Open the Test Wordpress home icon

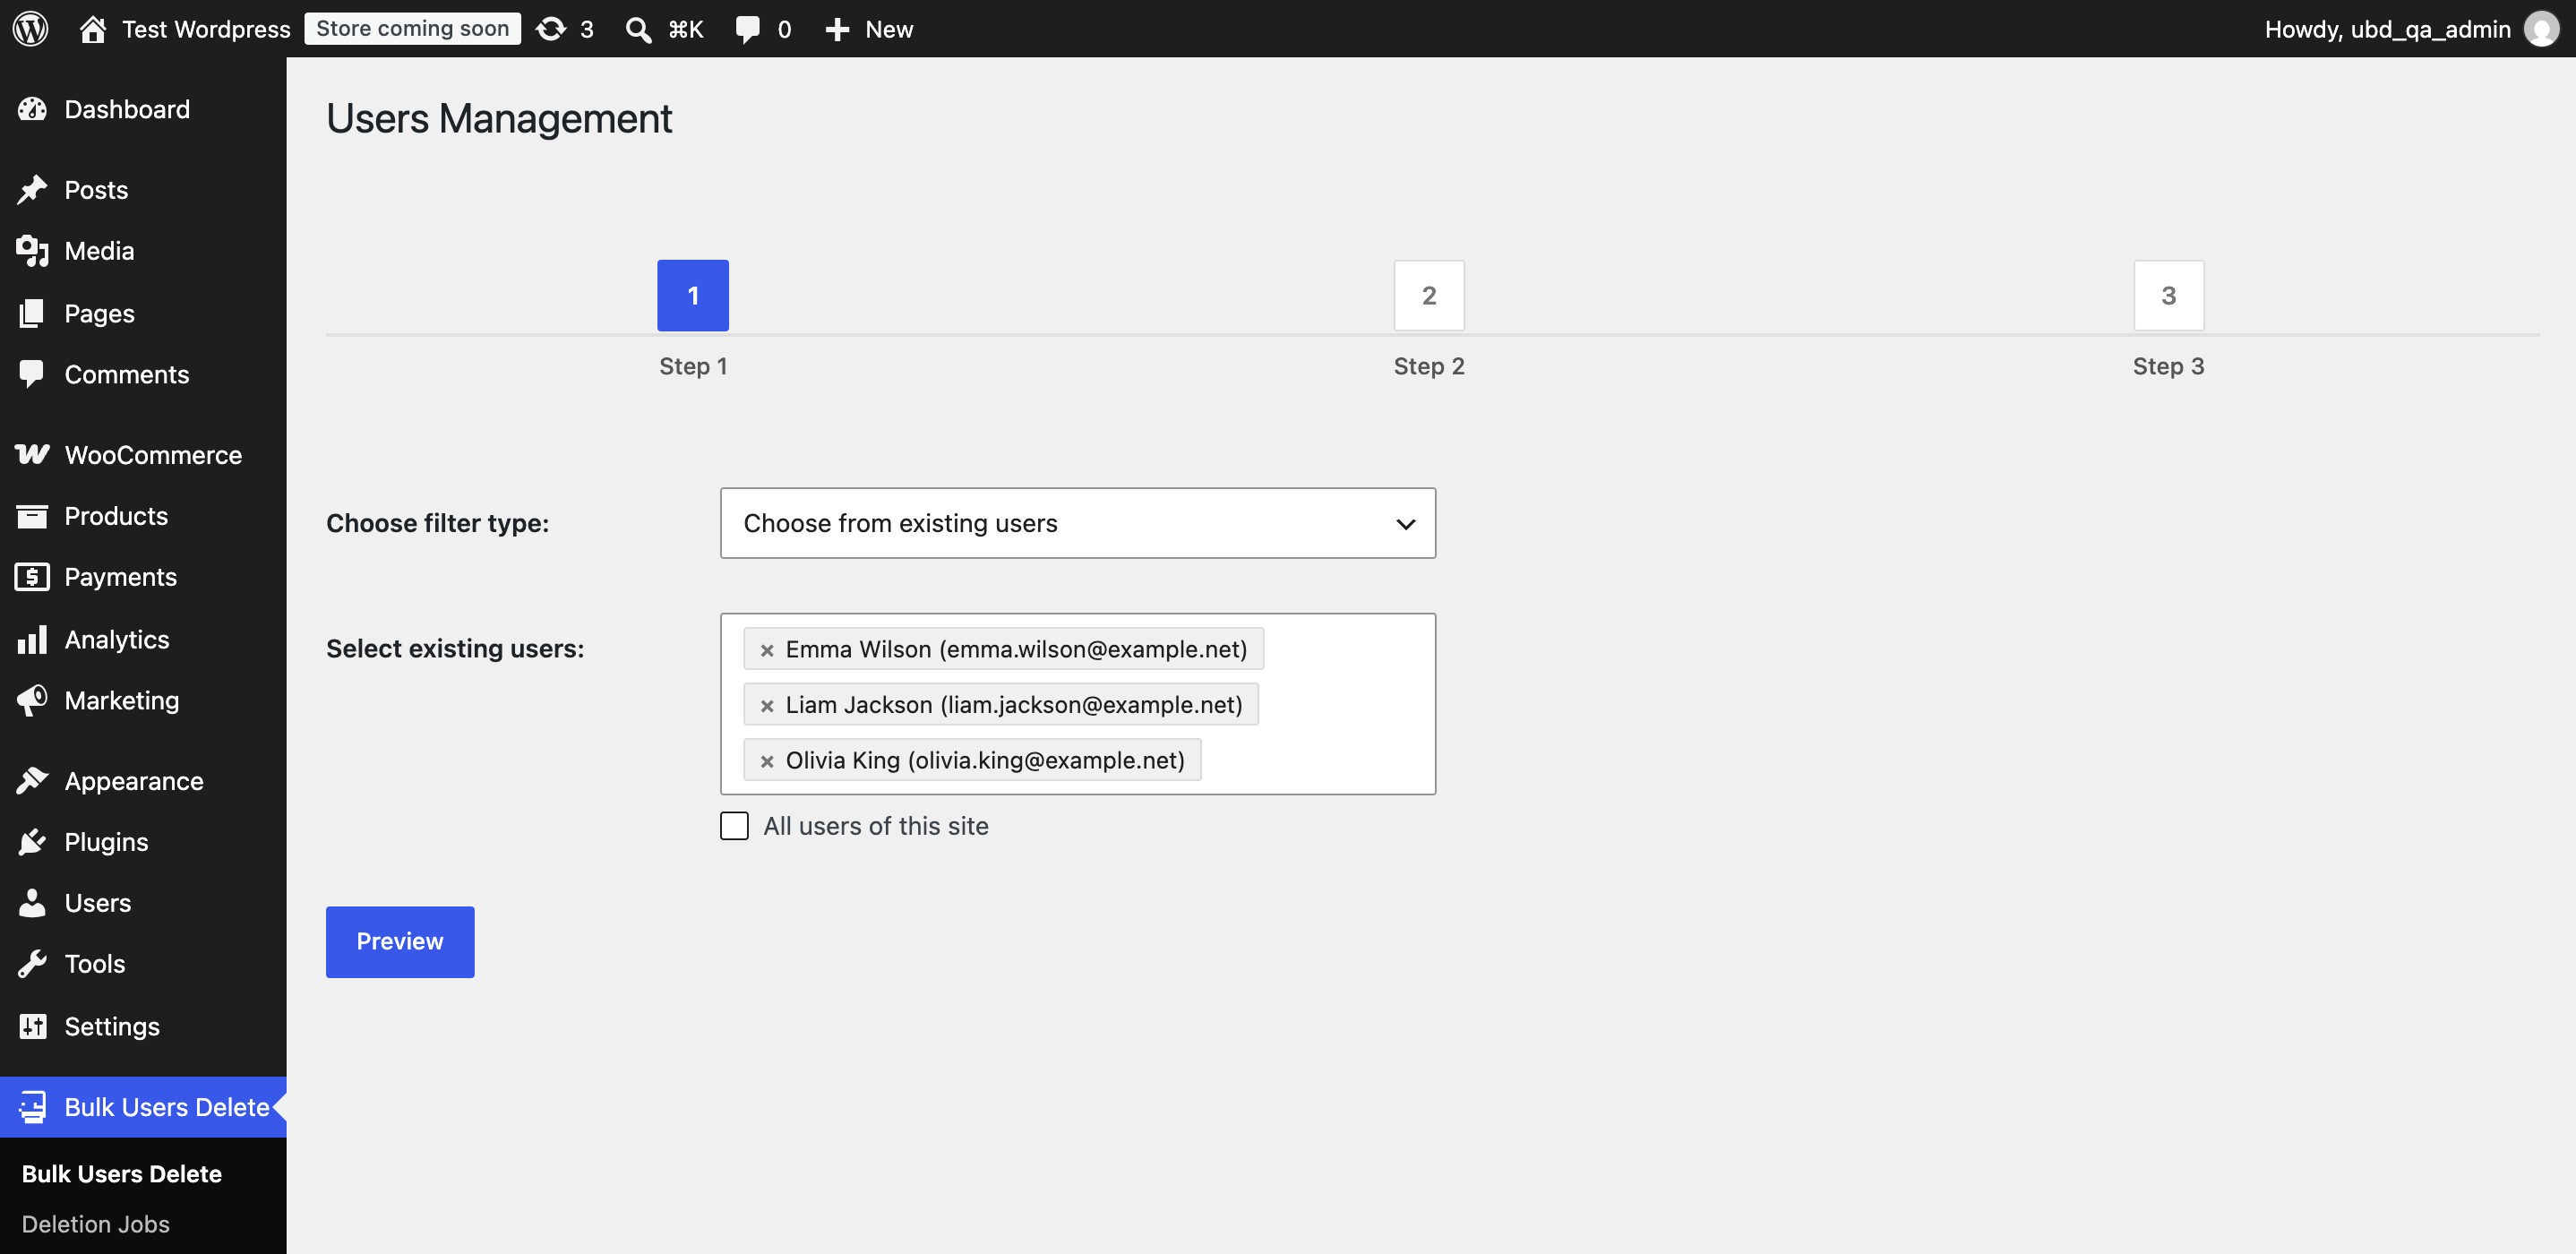click(x=93, y=29)
